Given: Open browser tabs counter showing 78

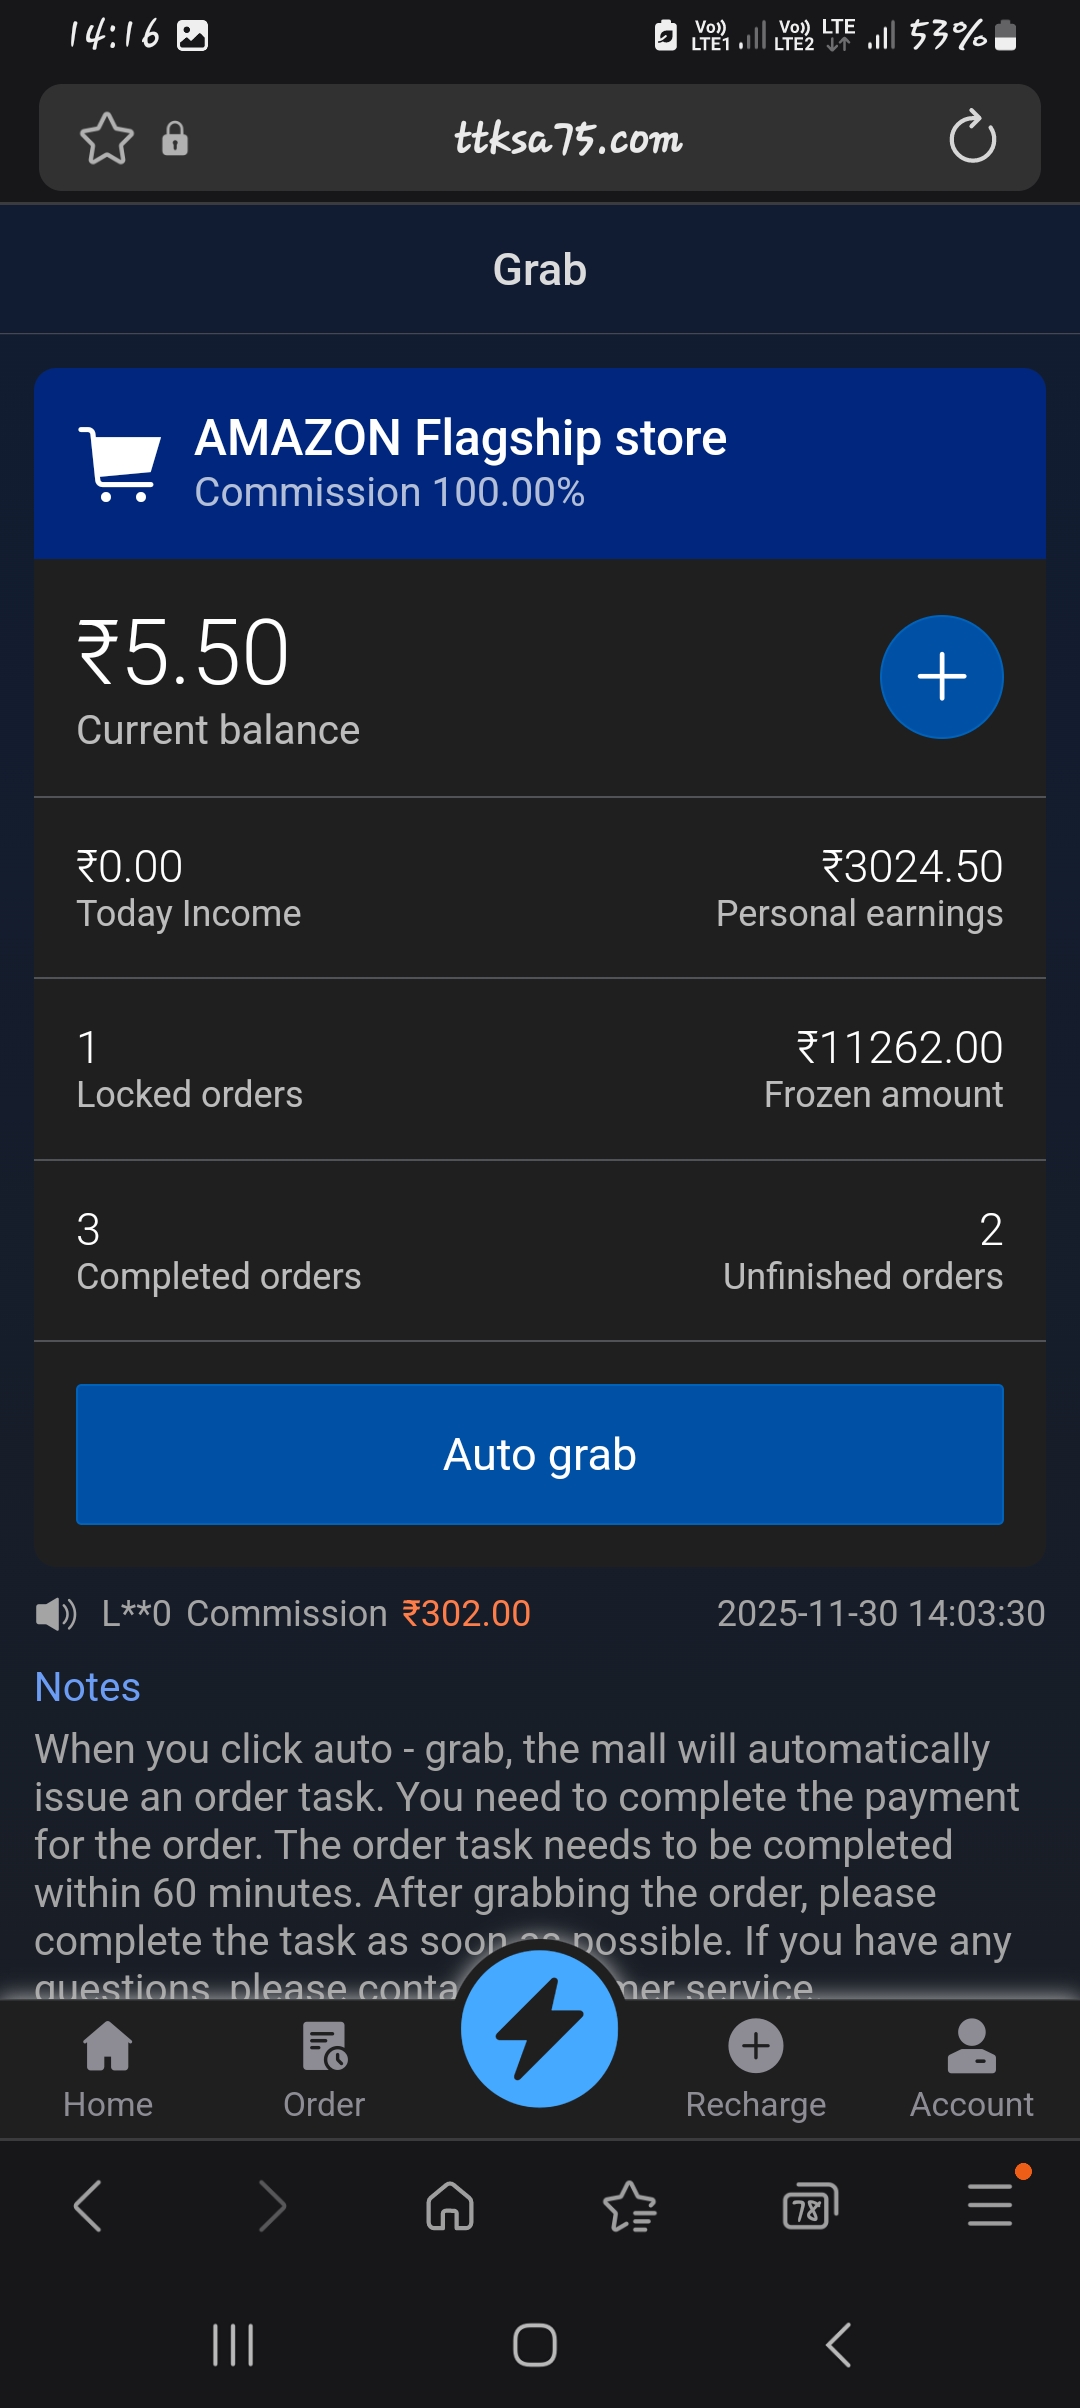Looking at the screenshot, I should [809, 2205].
